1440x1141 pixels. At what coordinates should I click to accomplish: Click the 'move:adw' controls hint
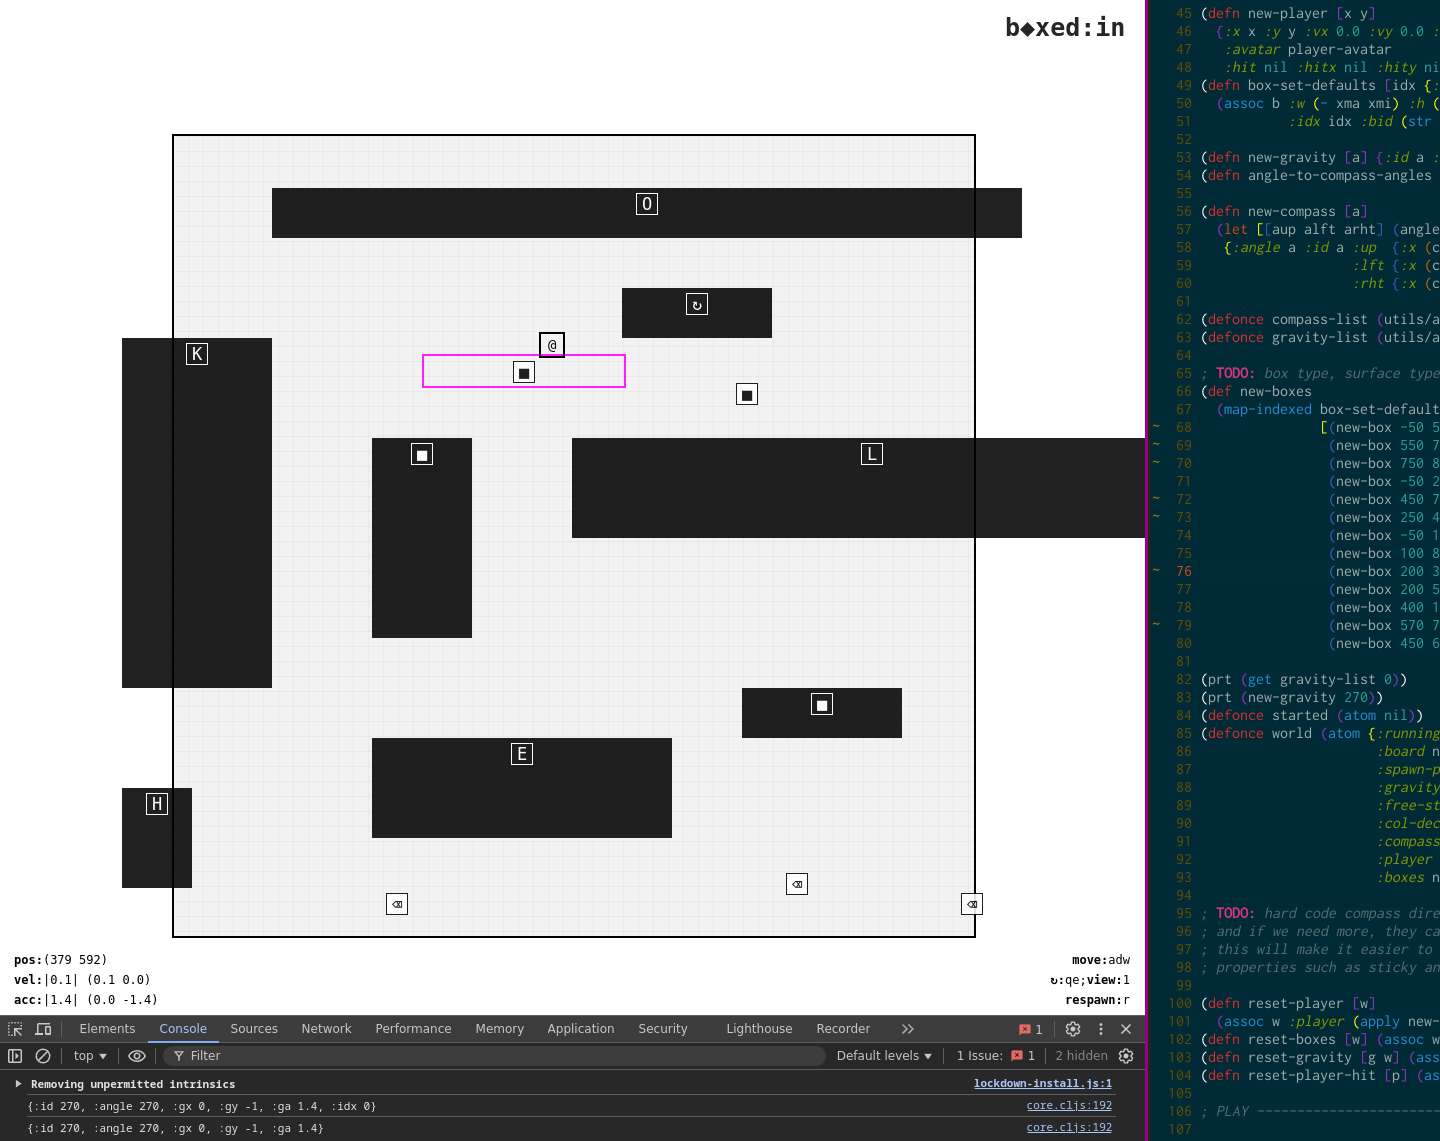pos(1101,960)
